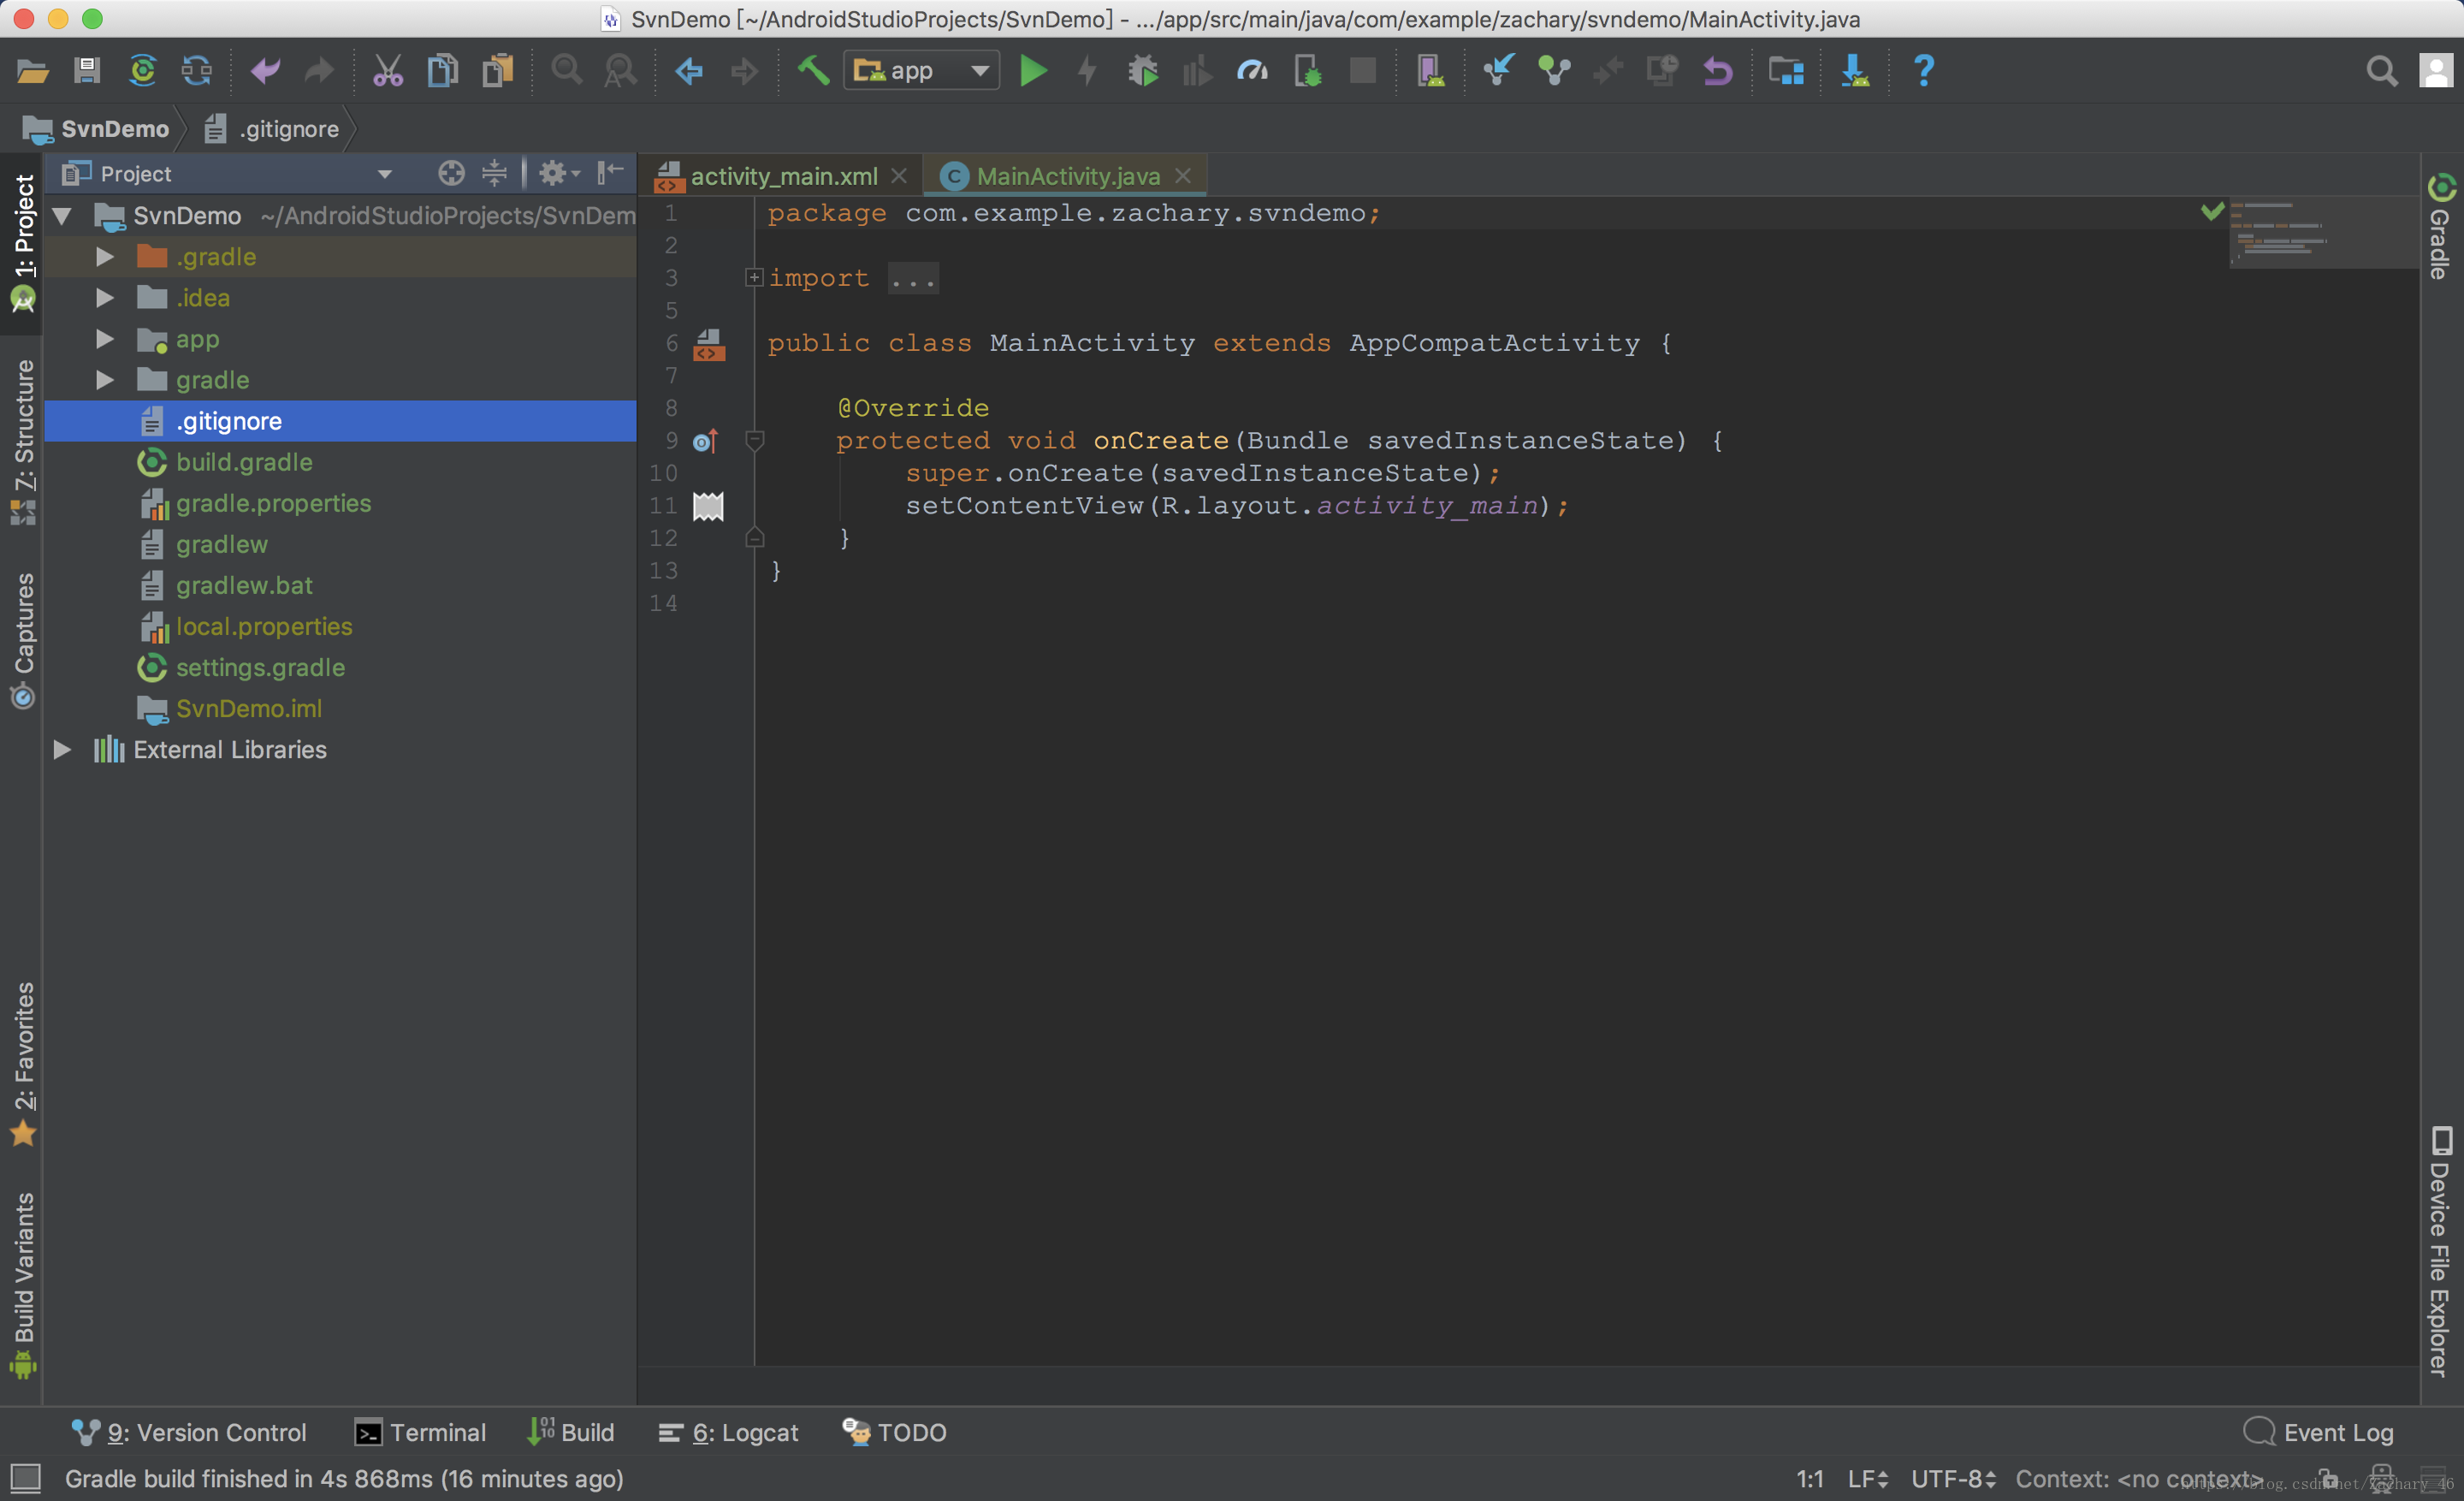Toggle tool window bars at bottom-left corner
This screenshot has width=2464, height=1501.
[25, 1478]
